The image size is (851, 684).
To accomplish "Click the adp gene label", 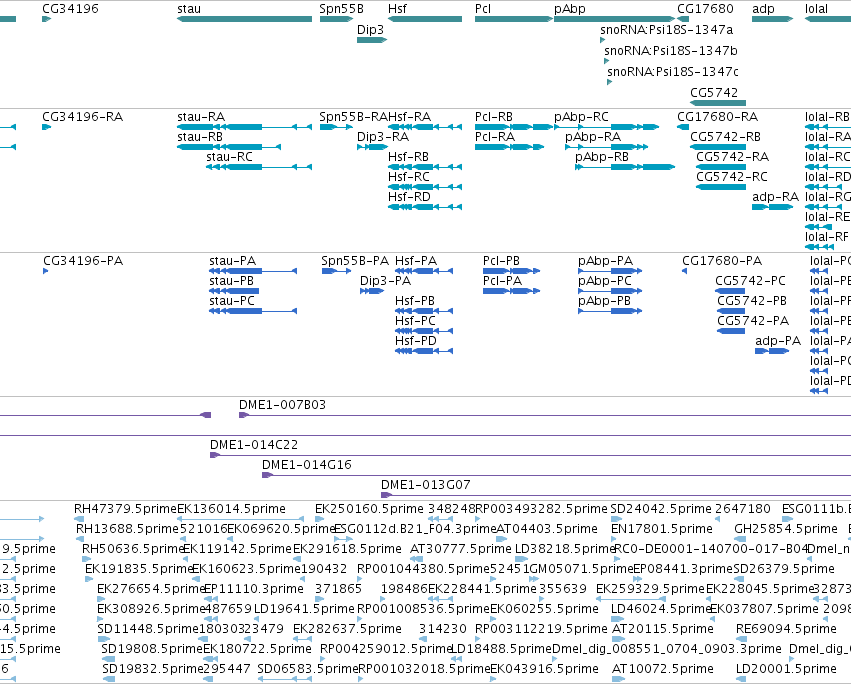I will pos(763,9).
